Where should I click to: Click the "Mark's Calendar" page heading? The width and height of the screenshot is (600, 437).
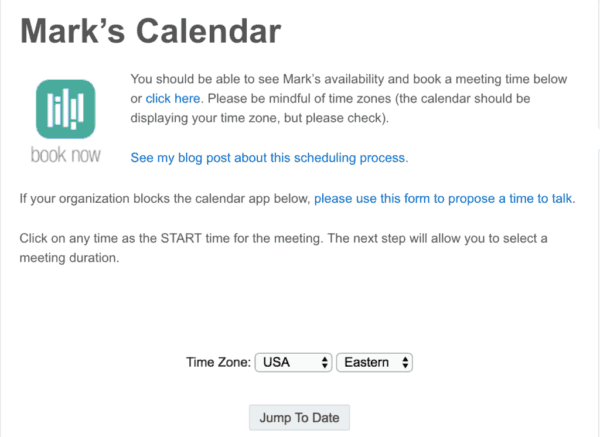pos(150,31)
